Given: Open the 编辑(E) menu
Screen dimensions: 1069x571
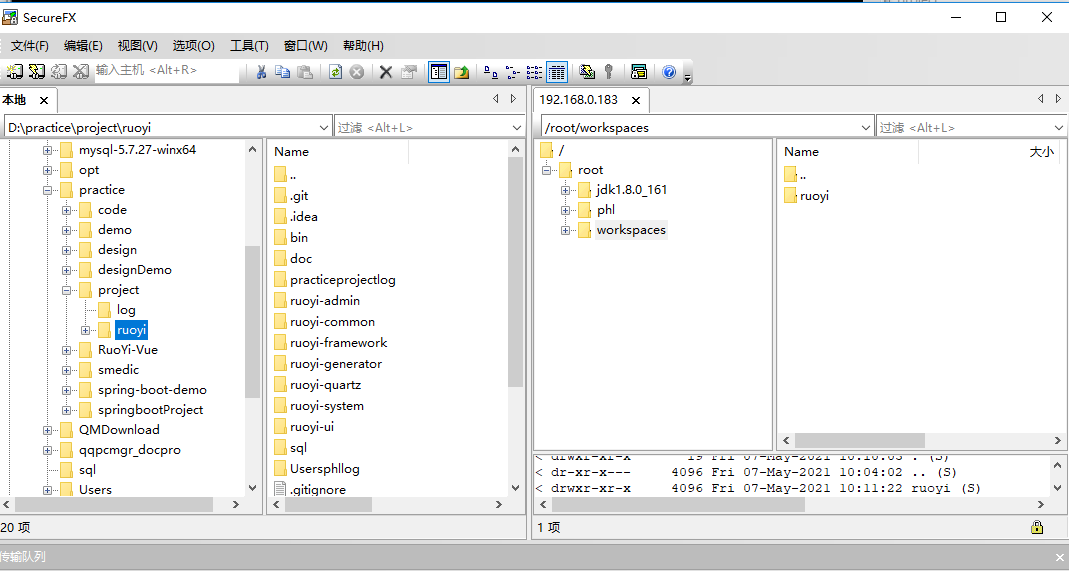Looking at the screenshot, I should point(83,46).
